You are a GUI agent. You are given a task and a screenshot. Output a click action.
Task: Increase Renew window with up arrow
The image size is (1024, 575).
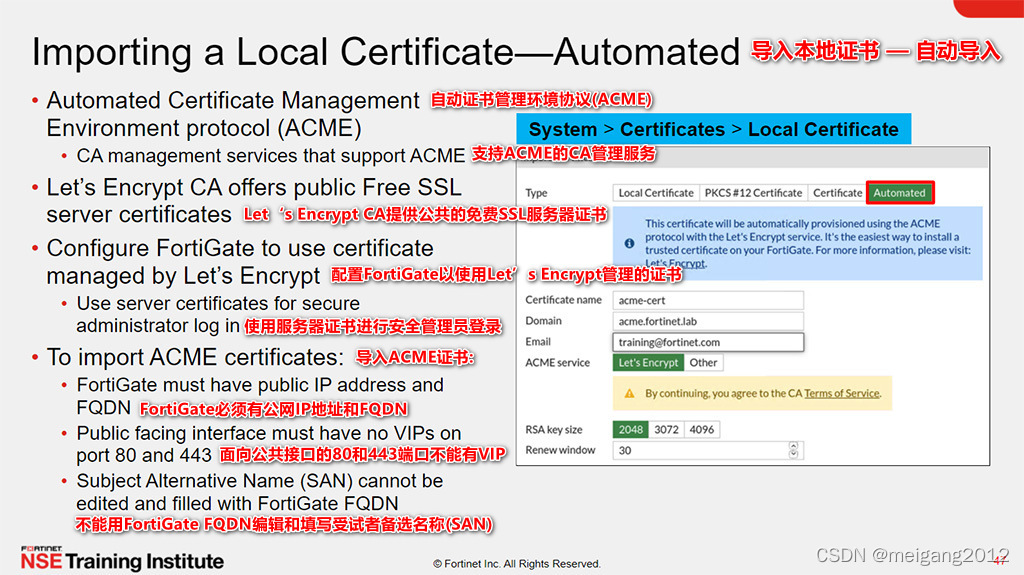[793, 446]
